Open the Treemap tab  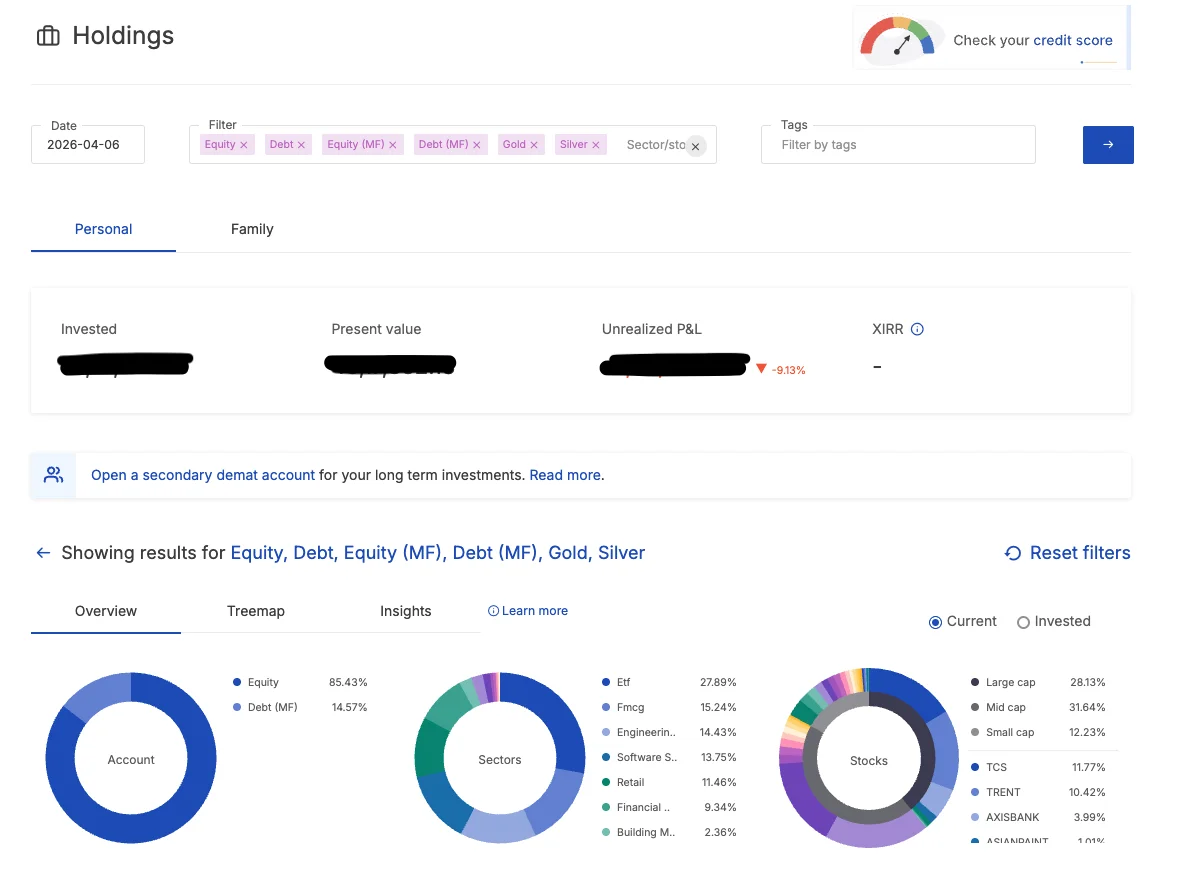pyautogui.click(x=256, y=611)
